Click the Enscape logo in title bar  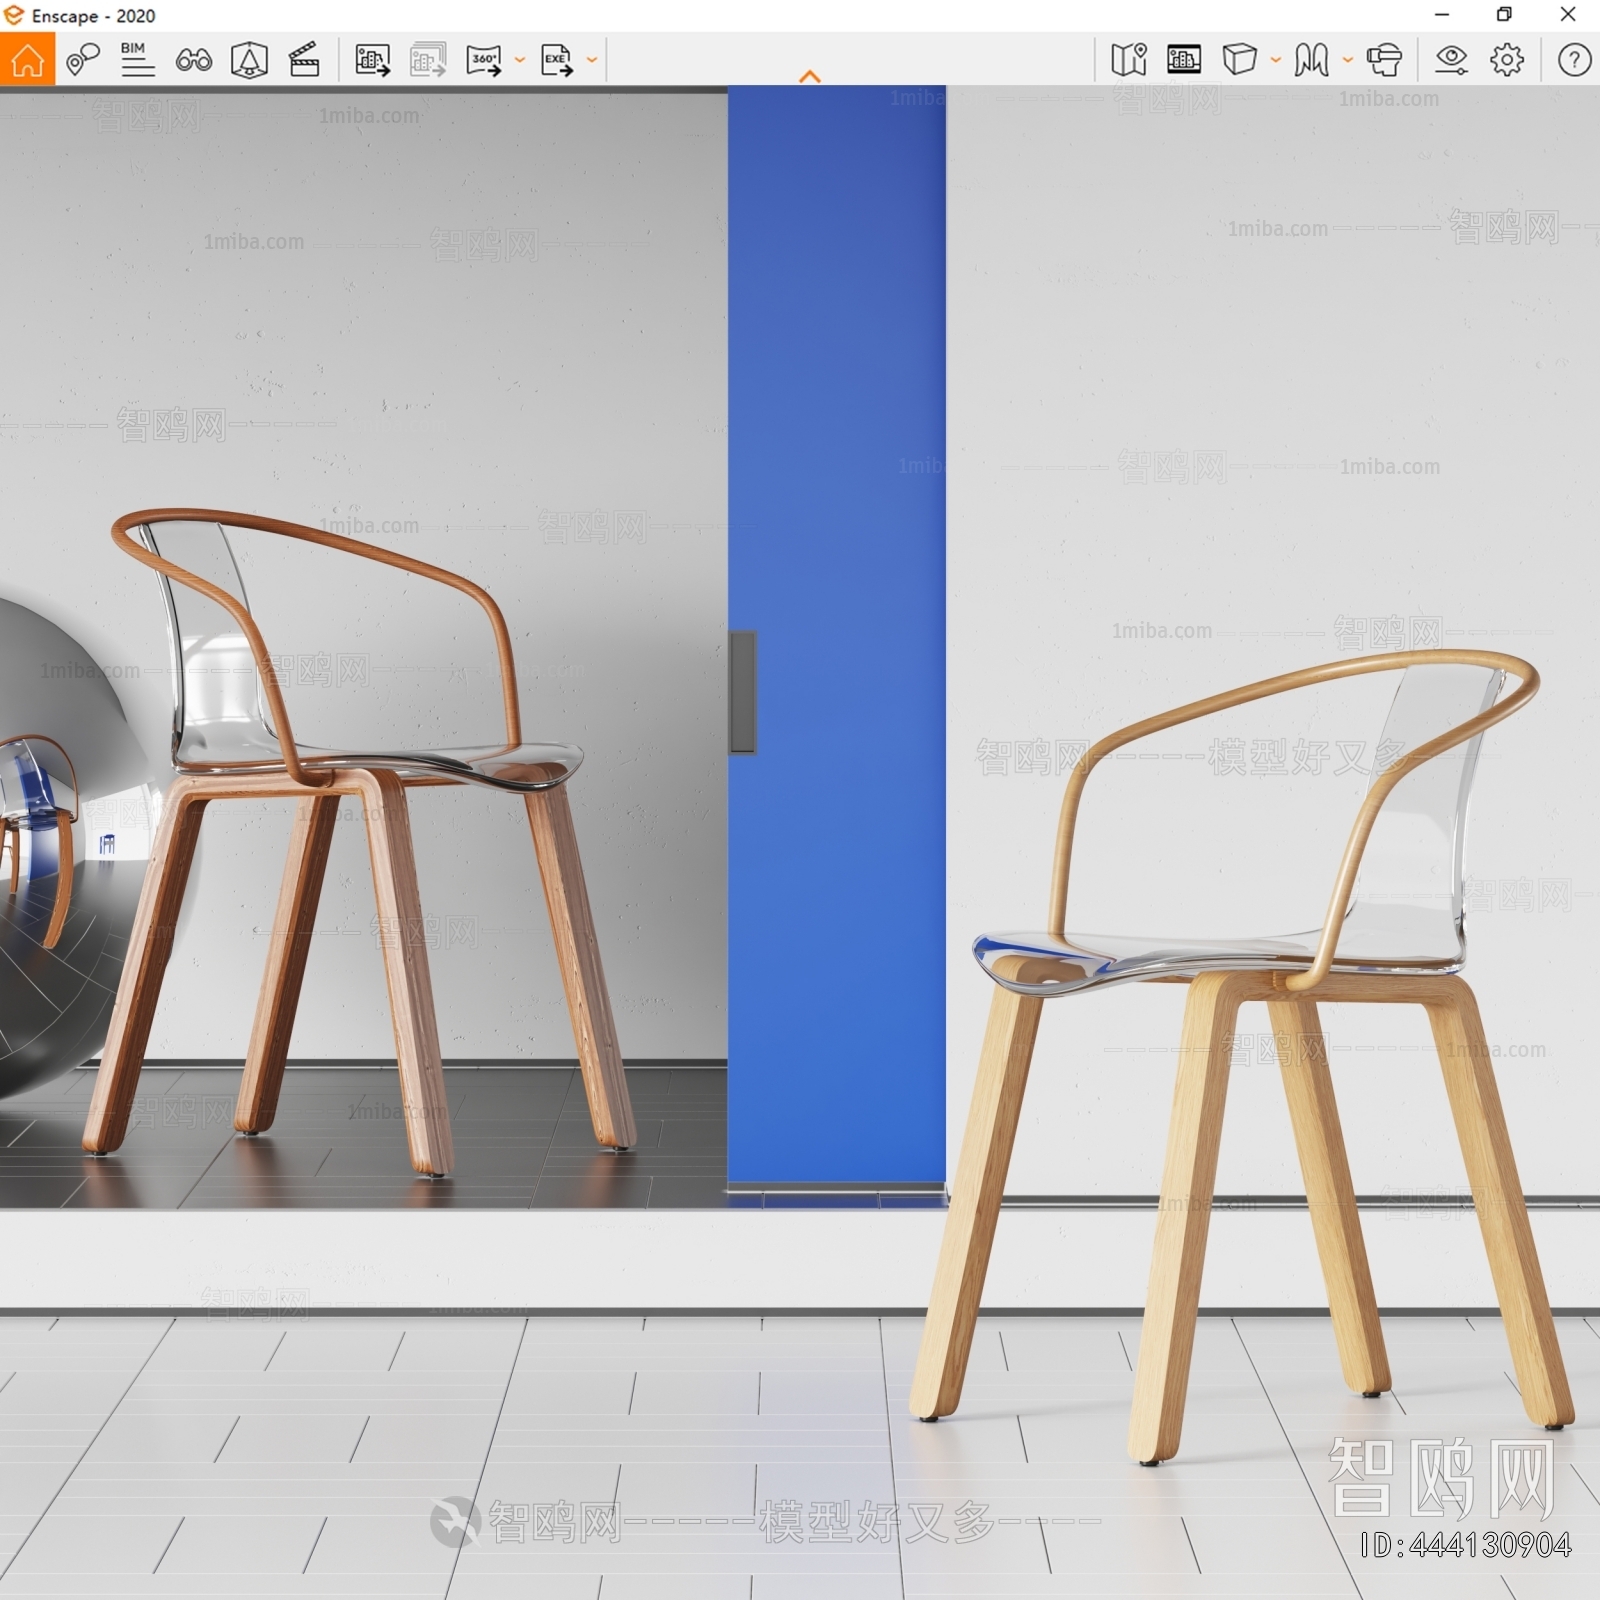coord(14,15)
